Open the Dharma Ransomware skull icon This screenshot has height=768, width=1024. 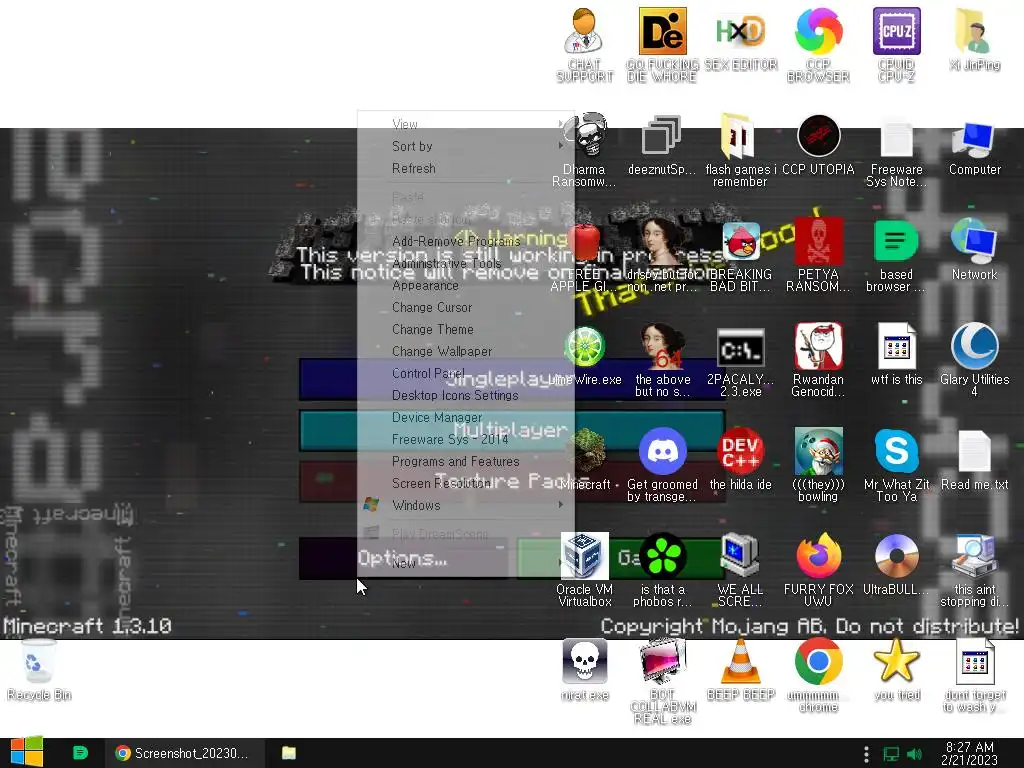pos(586,136)
